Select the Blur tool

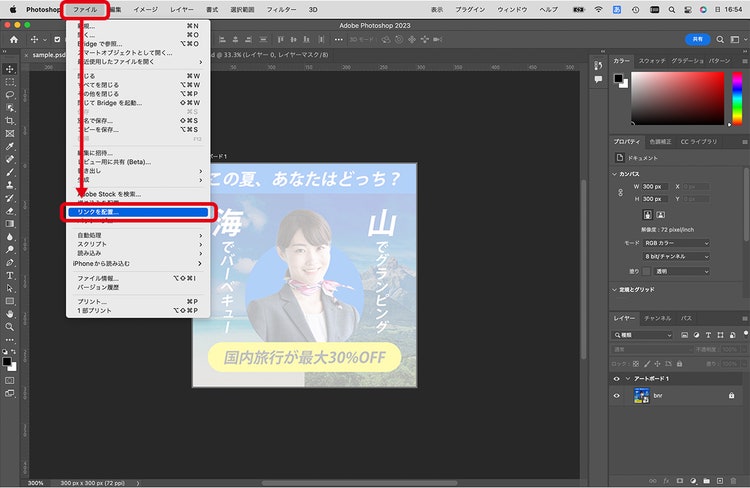tap(10, 237)
